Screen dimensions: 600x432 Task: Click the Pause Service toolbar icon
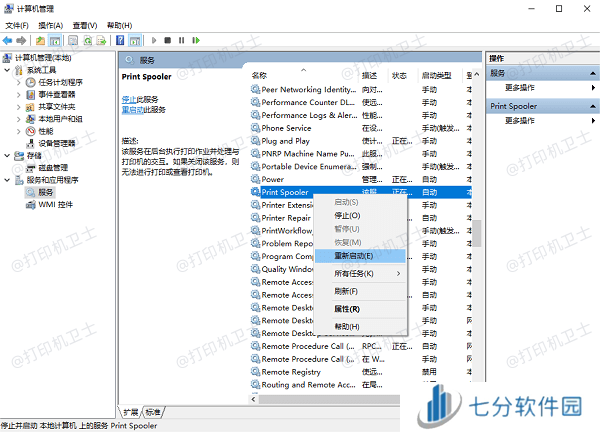coord(180,41)
